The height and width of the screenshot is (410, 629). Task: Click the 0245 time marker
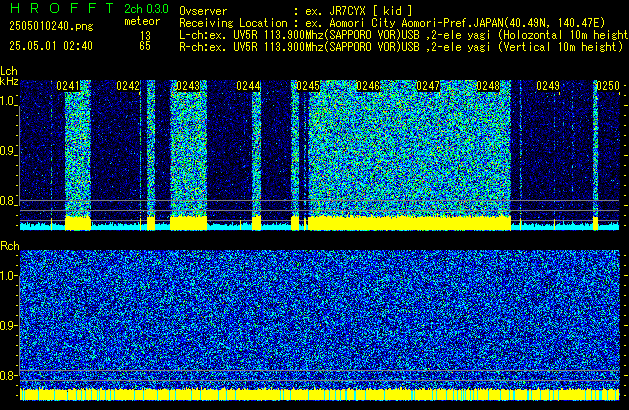tap(308, 86)
